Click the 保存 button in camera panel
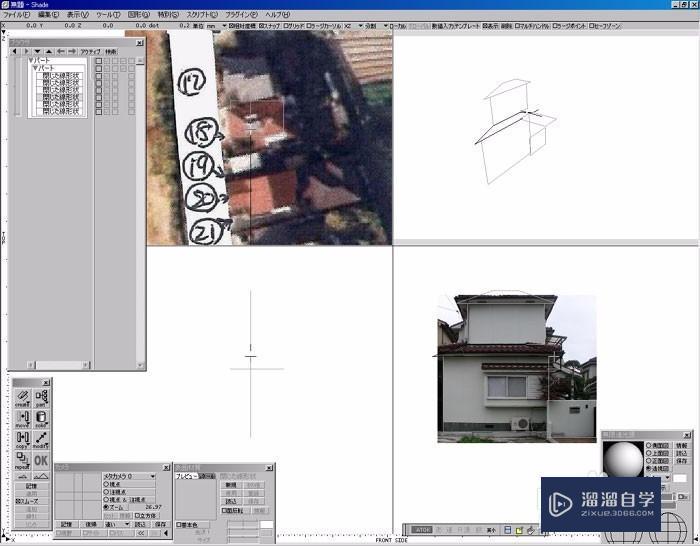The image size is (700, 546). coord(160,524)
